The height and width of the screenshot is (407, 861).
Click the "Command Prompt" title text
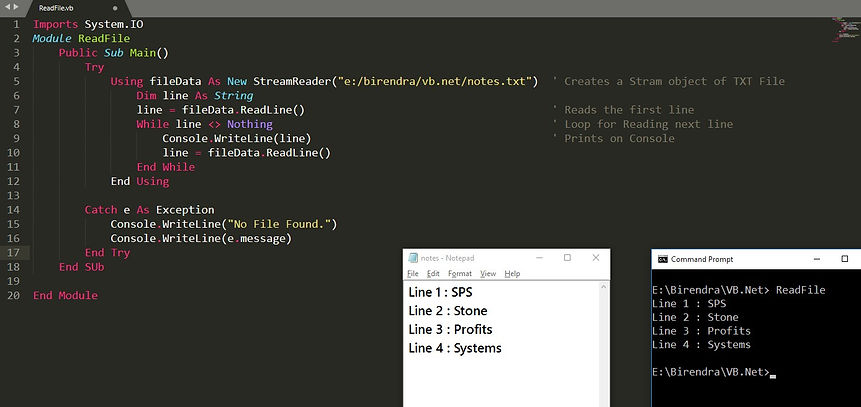pos(702,259)
